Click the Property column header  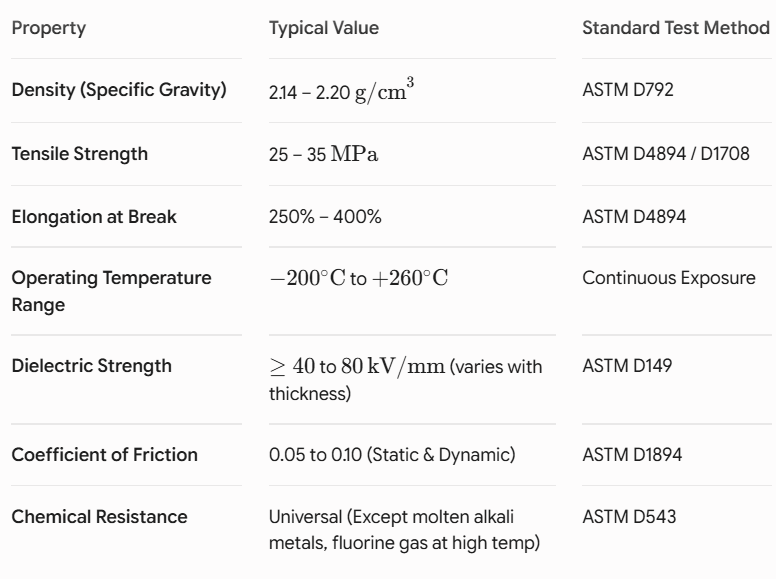click(48, 28)
